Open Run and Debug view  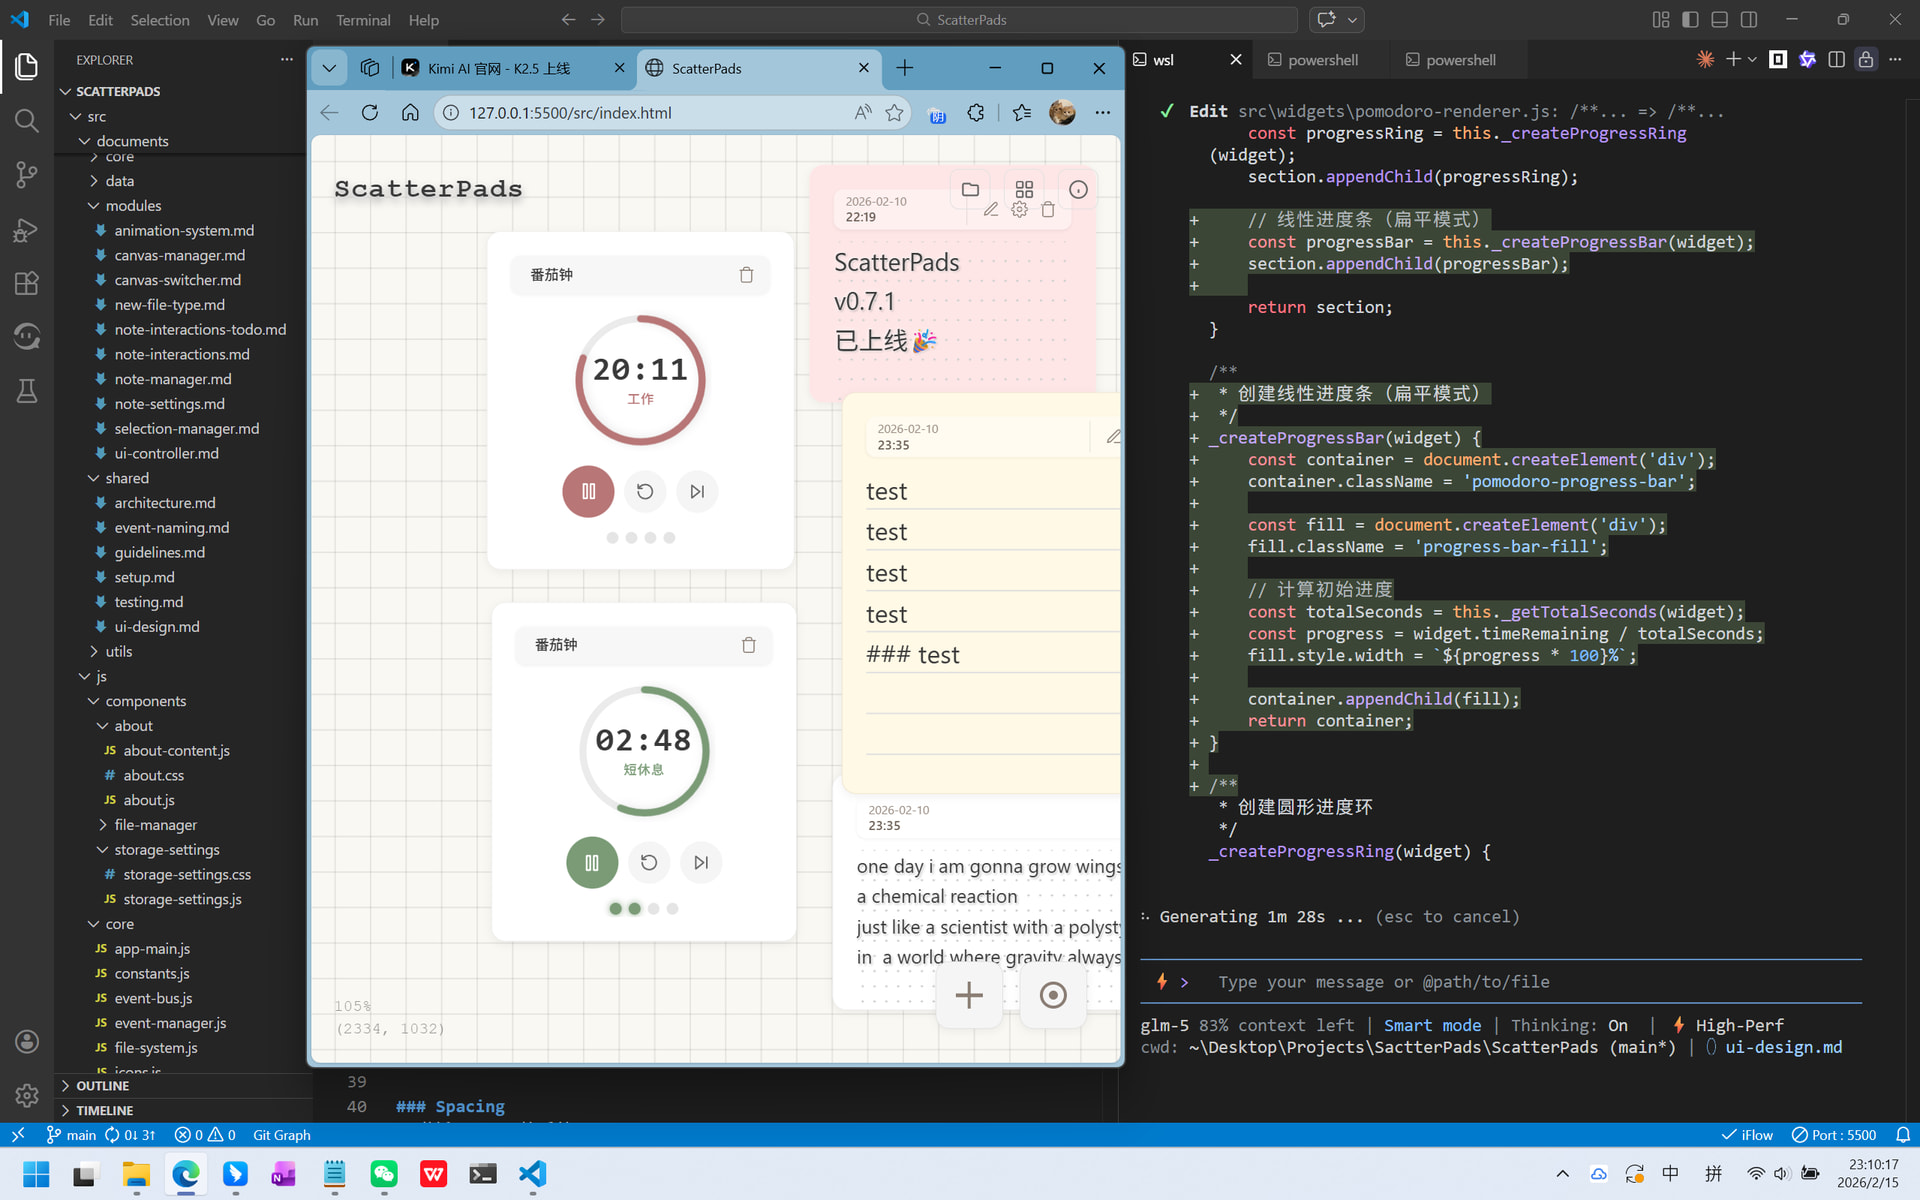click(x=27, y=230)
